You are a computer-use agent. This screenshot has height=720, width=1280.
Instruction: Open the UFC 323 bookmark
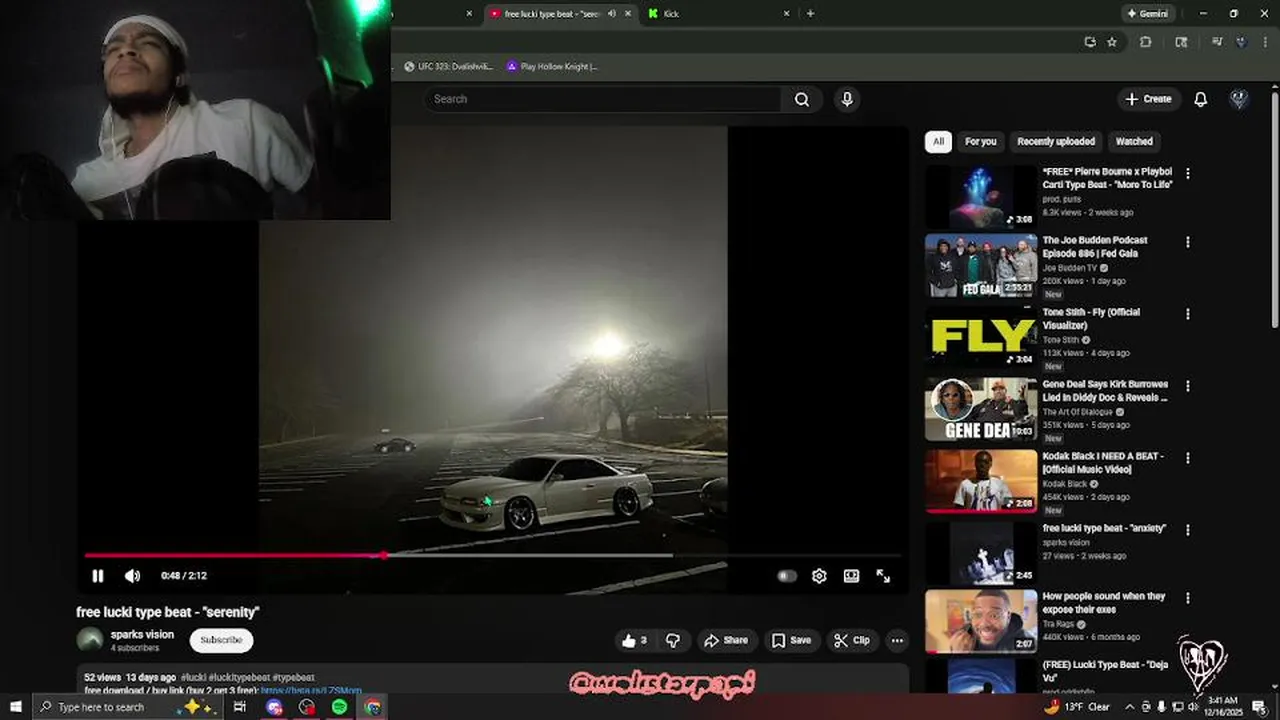click(448, 67)
